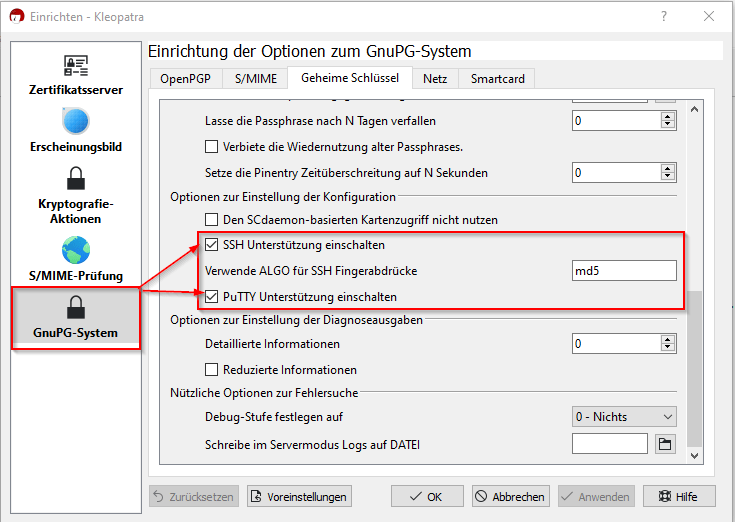Screen dimensions: 735x522
Task: Click the folder browse icon for log file
Action: coord(665,444)
